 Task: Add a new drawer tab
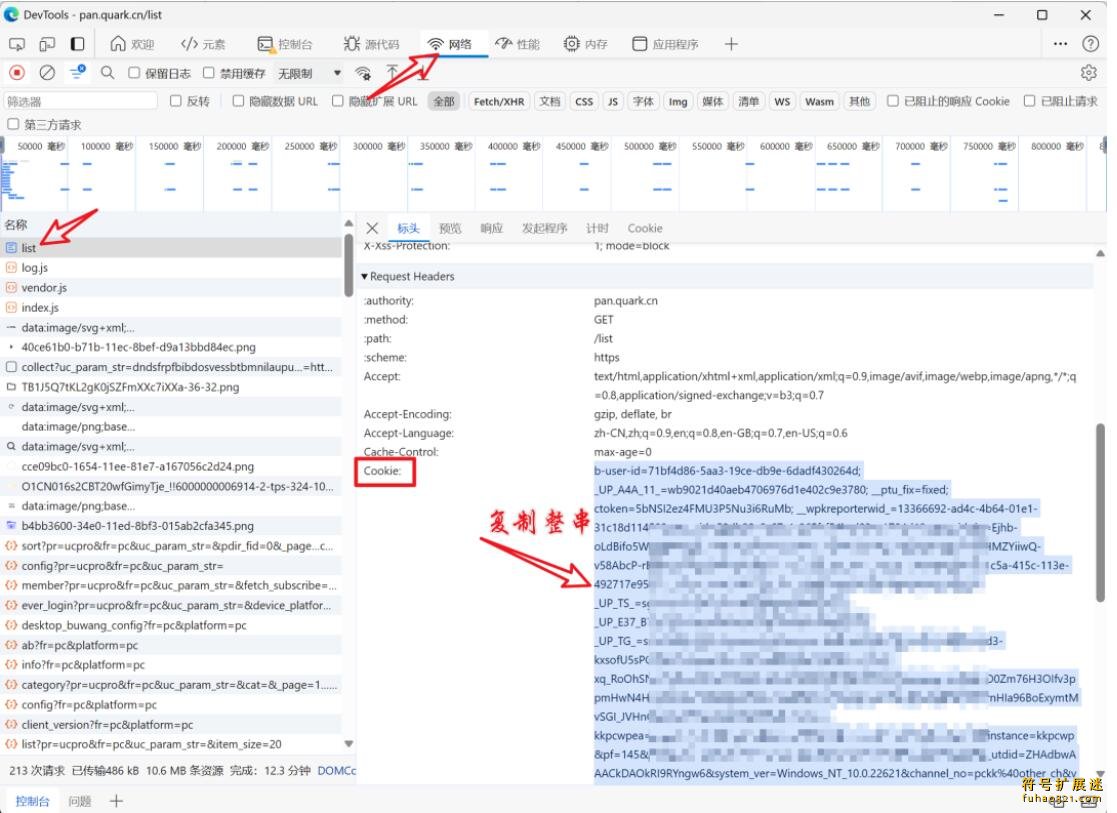116,801
